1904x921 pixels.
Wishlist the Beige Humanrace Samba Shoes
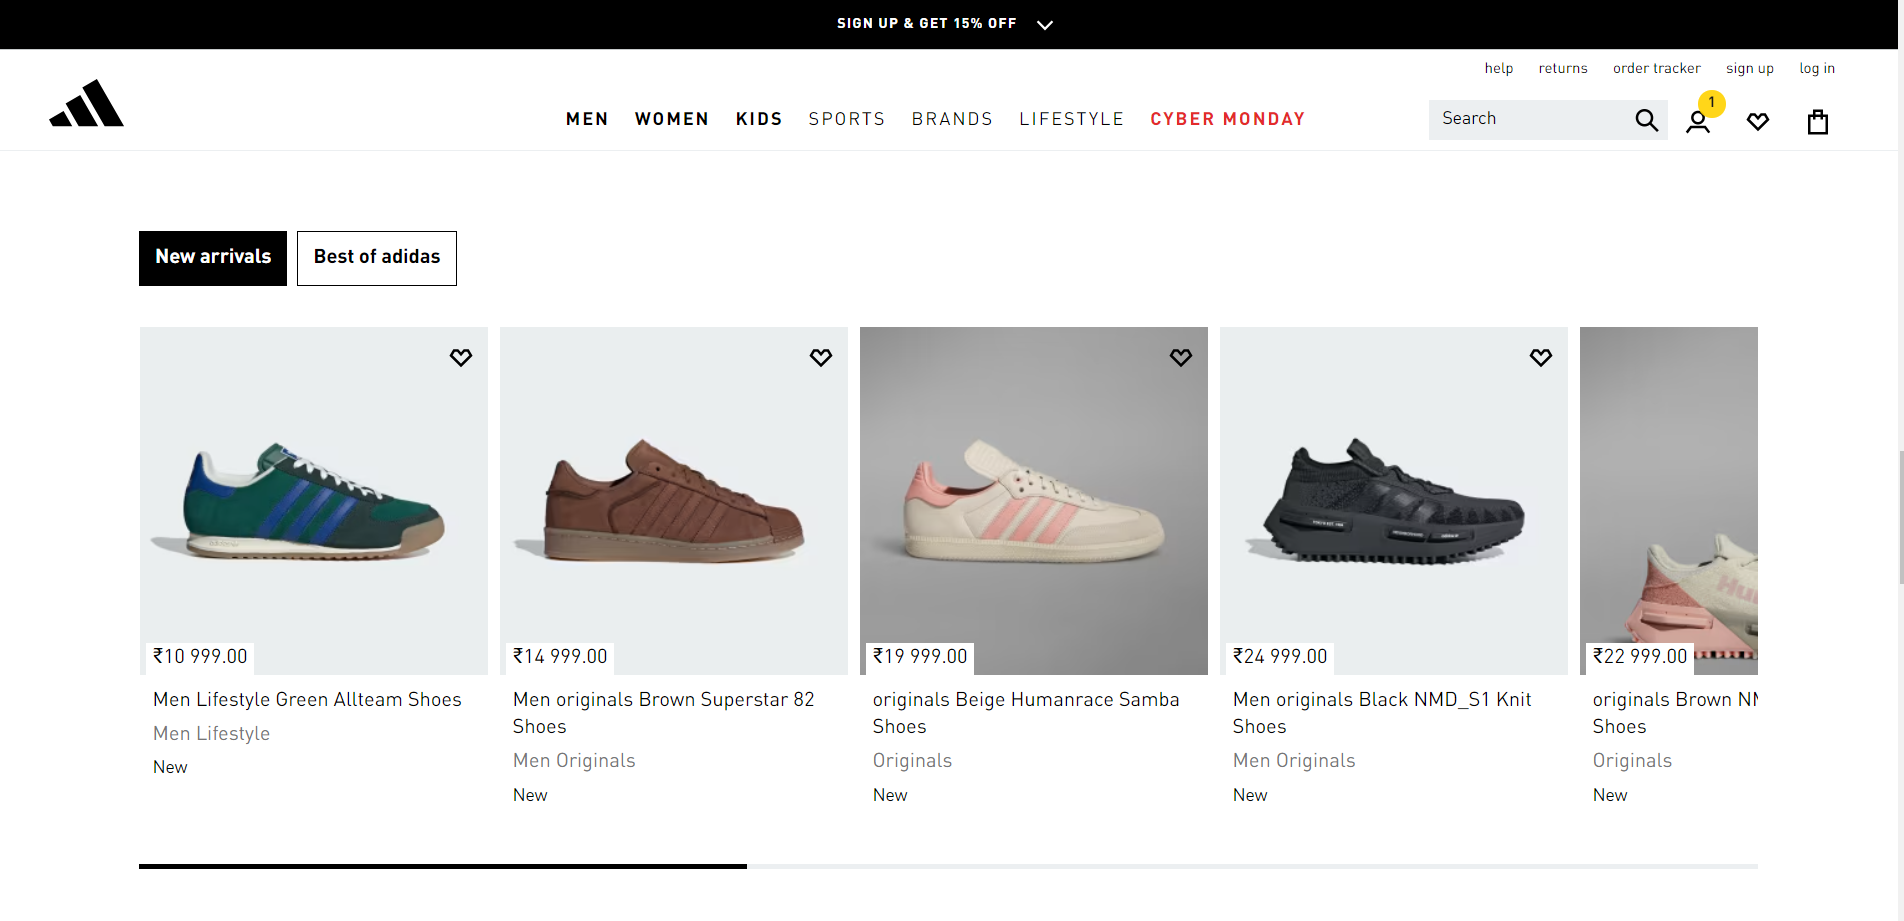point(1181,357)
